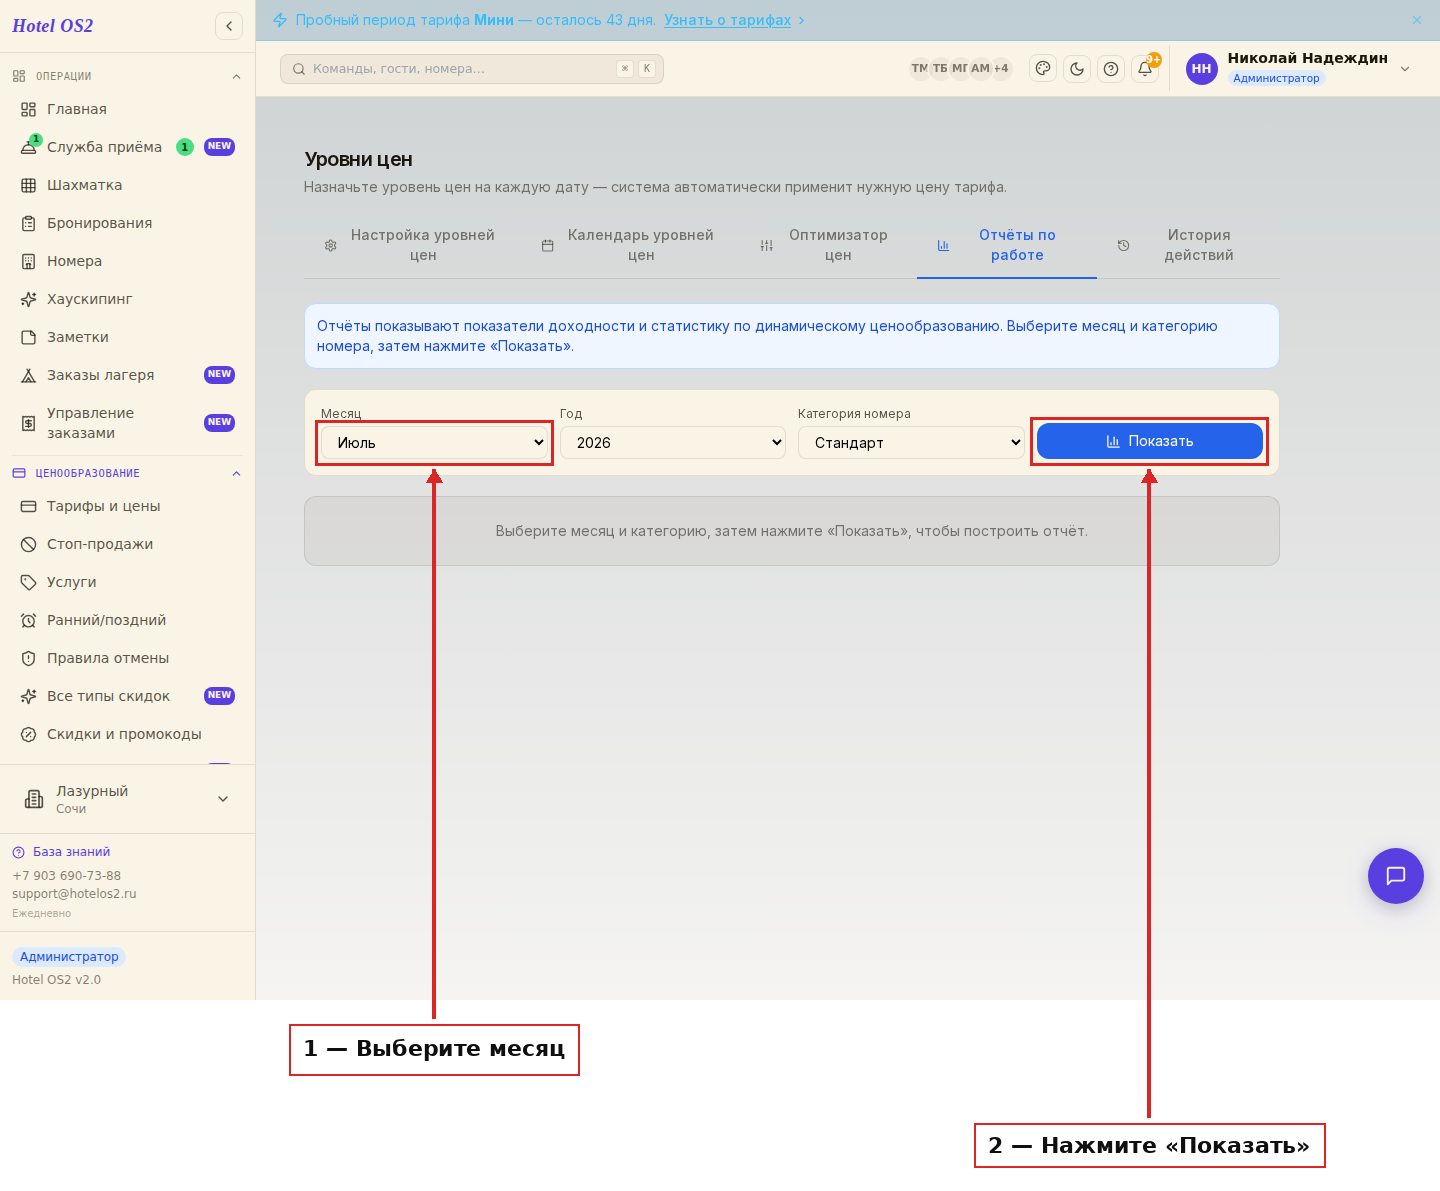Open Шахматка from the sidebar menu
Image resolution: width=1440 pixels, height=1191 pixels.
[x=127, y=185]
